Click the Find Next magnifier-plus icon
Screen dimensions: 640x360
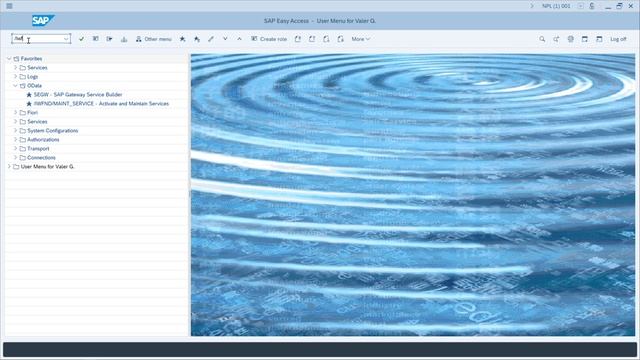[556, 39]
